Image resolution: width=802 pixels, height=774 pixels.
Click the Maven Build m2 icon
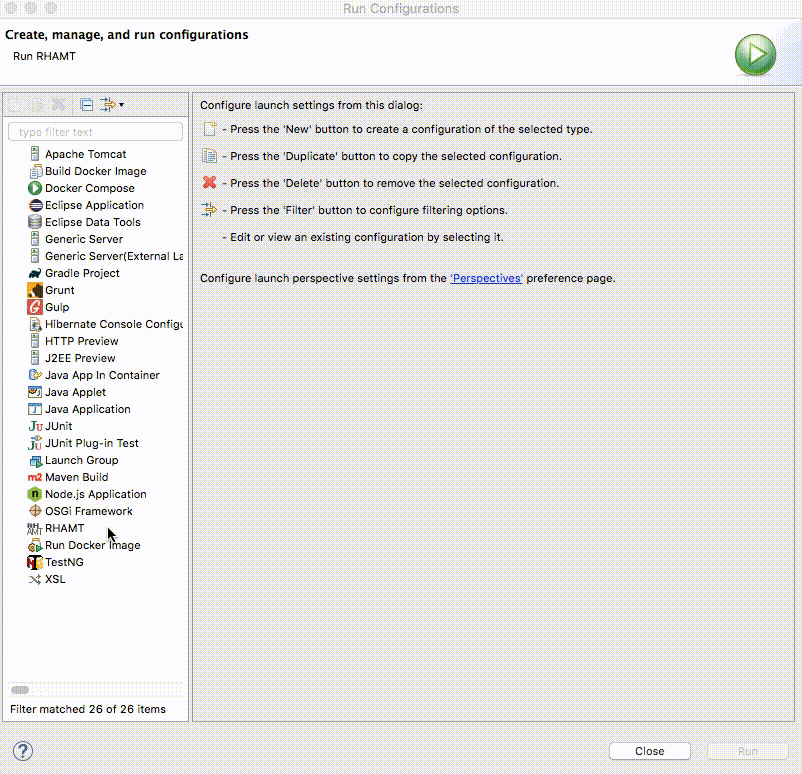point(35,477)
